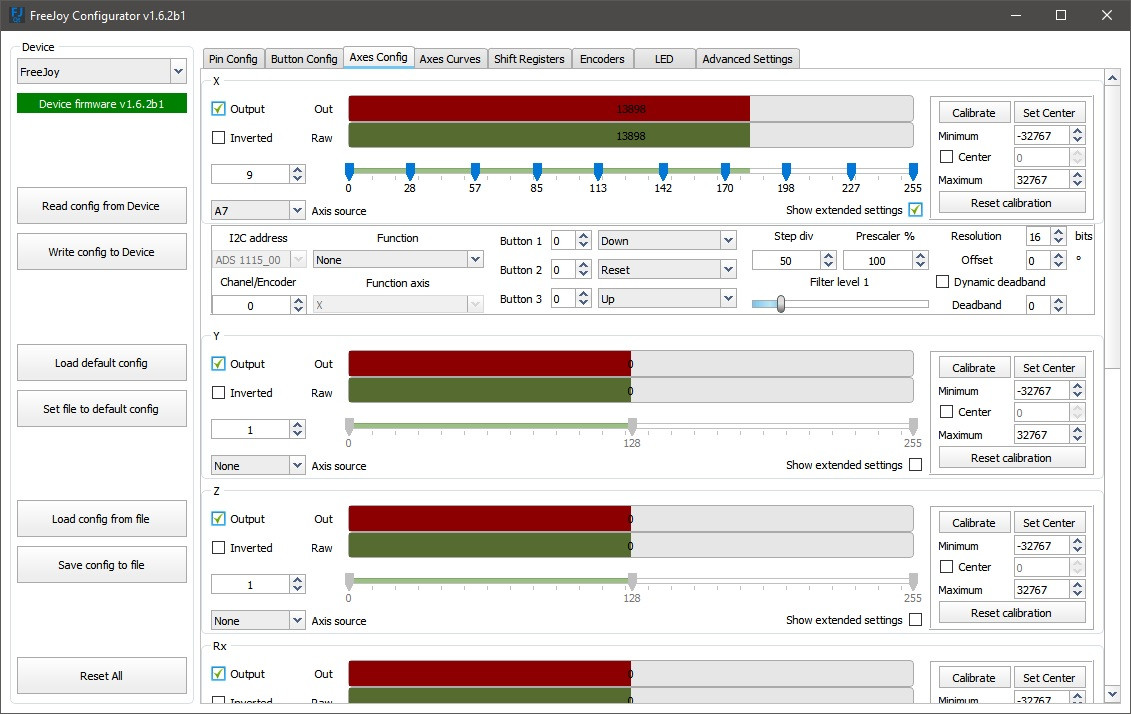Image resolution: width=1131 pixels, height=714 pixels.
Task: Uncheck Show extended settings for X axis
Action: [915, 210]
